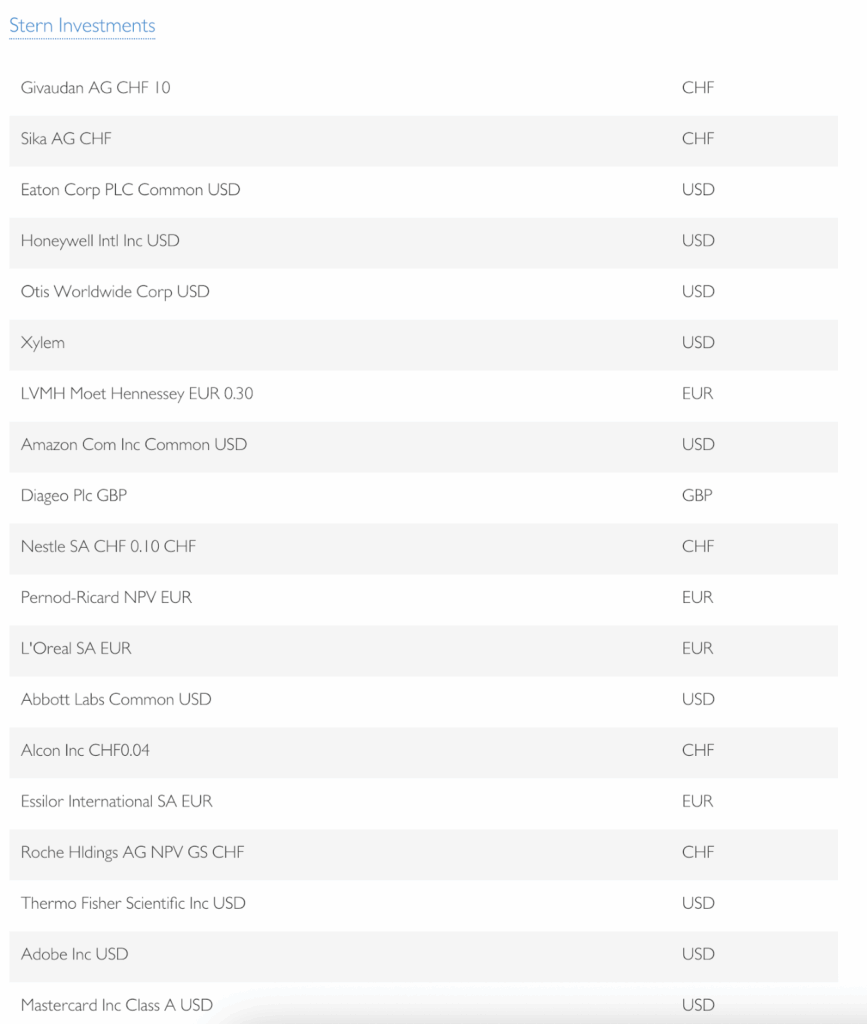Click the Givaudan AG CHF 10 row

click(96, 88)
